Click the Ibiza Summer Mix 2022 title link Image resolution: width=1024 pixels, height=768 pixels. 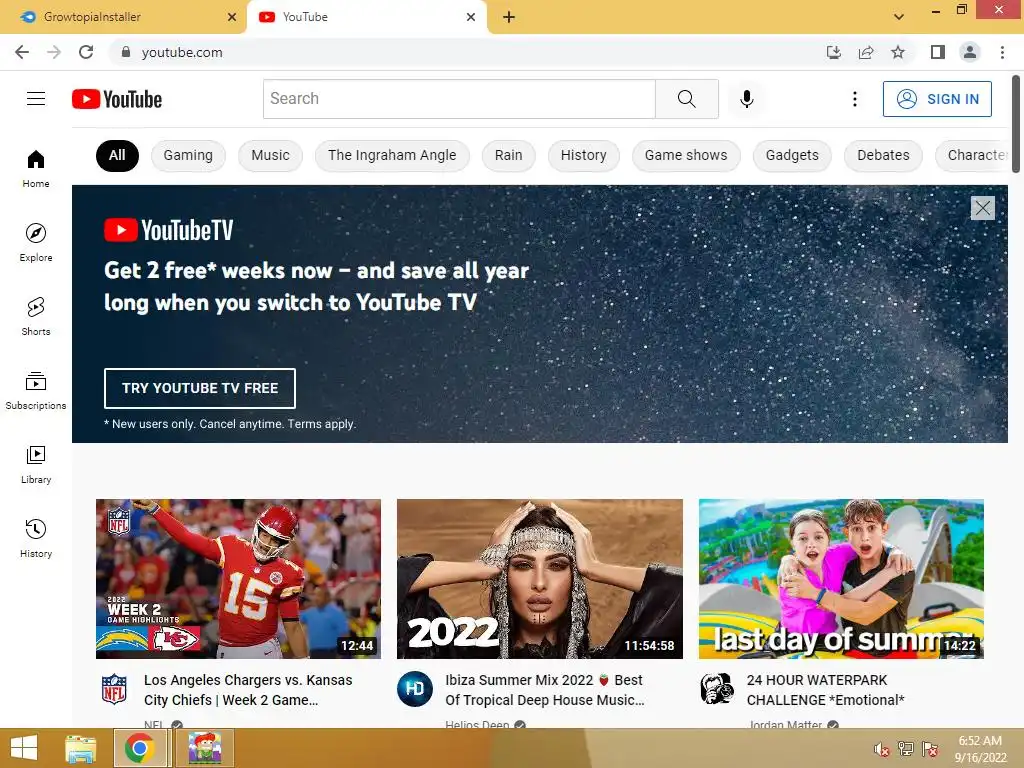tap(545, 690)
